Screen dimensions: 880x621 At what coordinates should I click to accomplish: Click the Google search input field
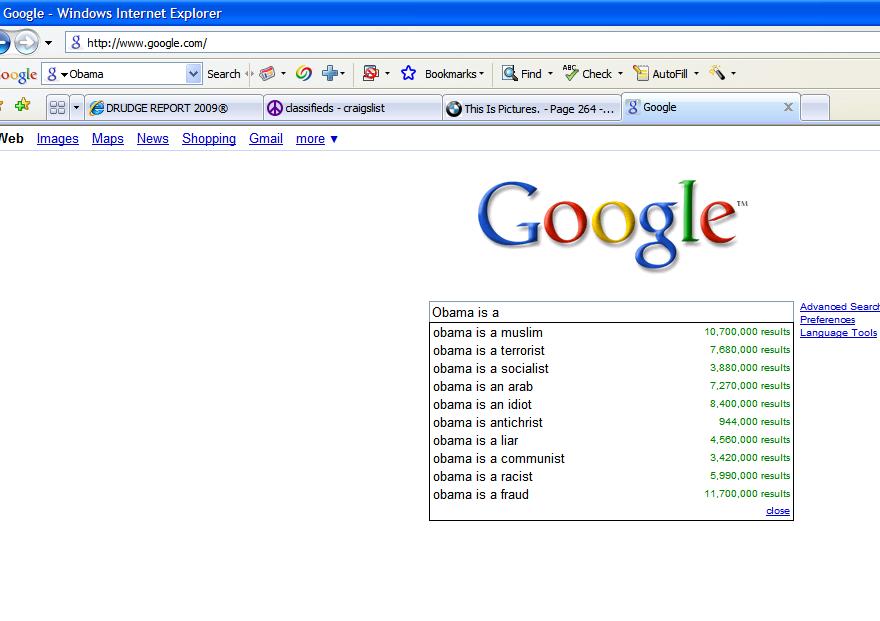pos(610,312)
